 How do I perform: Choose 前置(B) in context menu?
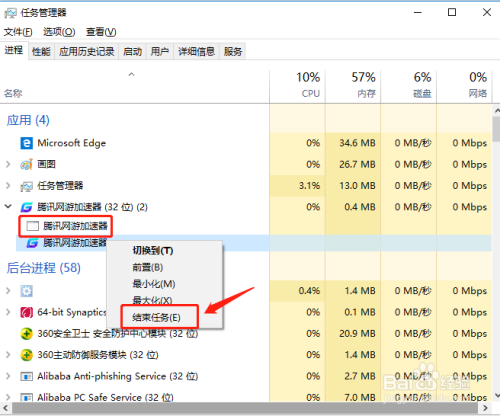(148, 267)
